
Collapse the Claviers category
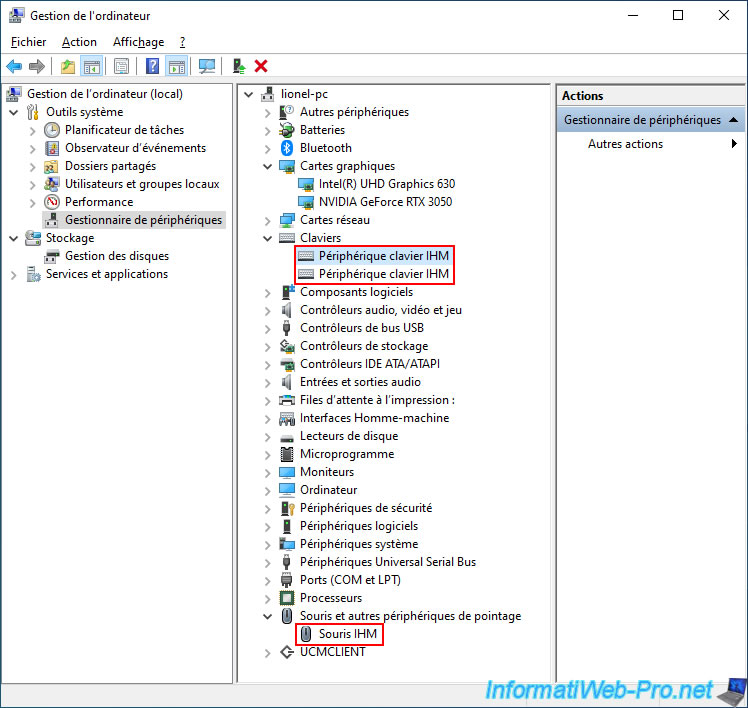point(267,238)
